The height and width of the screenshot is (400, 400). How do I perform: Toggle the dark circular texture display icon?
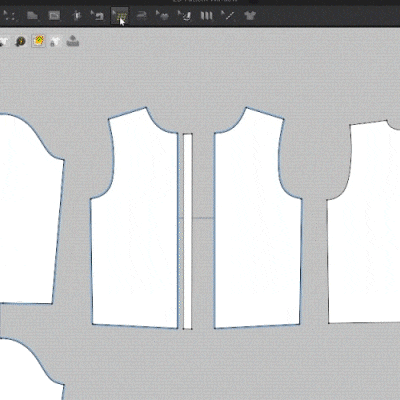pos(21,42)
